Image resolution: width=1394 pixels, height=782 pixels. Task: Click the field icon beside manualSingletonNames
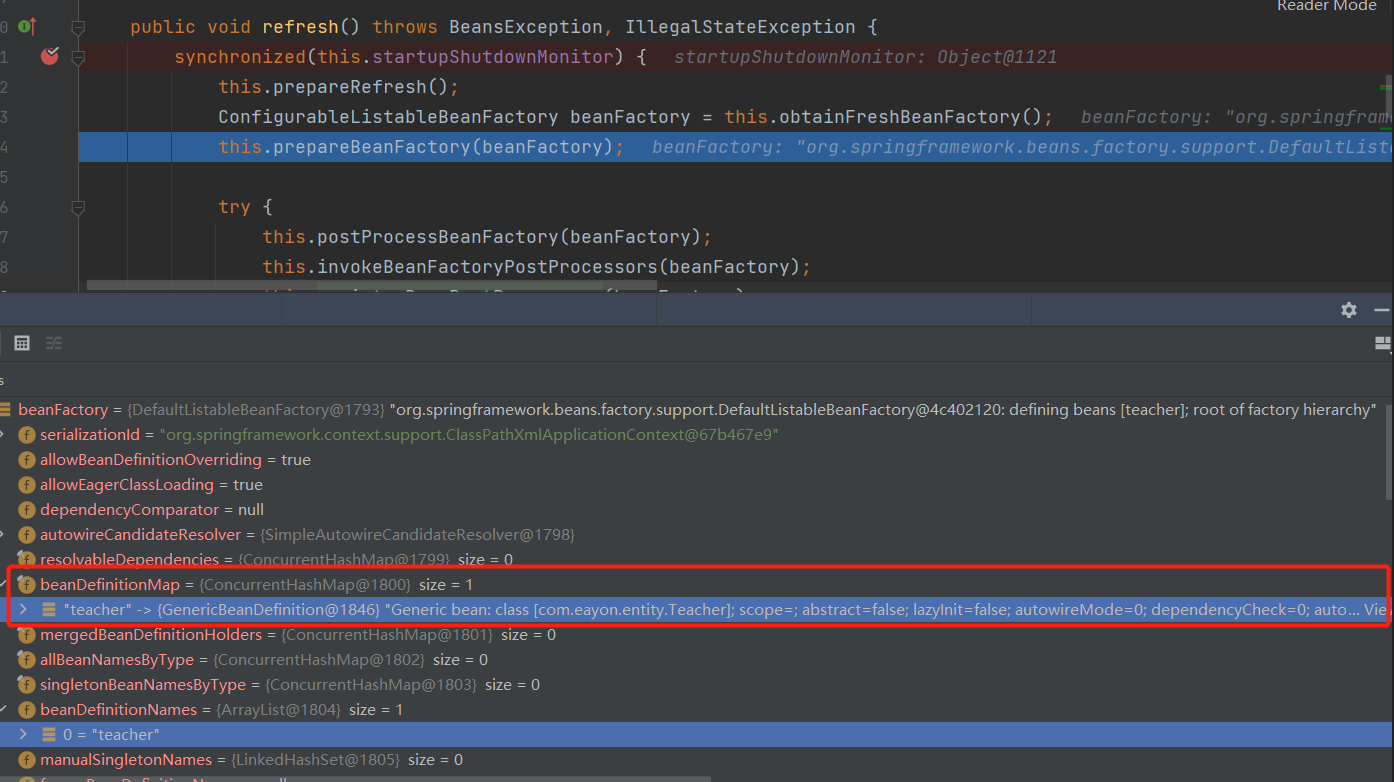coord(27,760)
